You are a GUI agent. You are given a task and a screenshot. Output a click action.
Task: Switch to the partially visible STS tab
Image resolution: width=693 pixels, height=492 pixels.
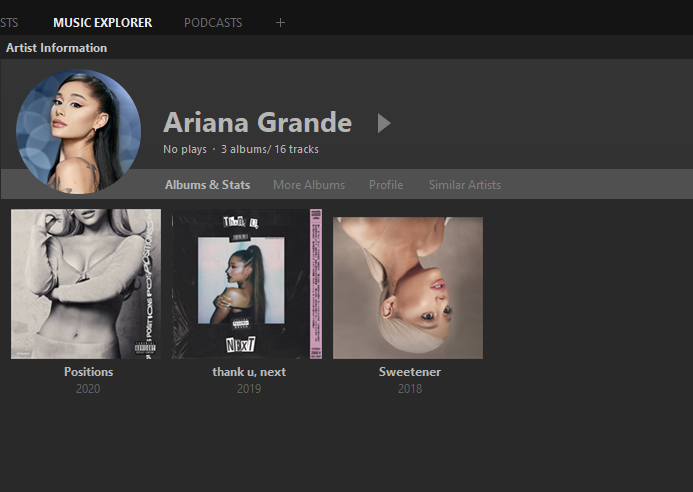coord(9,23)
